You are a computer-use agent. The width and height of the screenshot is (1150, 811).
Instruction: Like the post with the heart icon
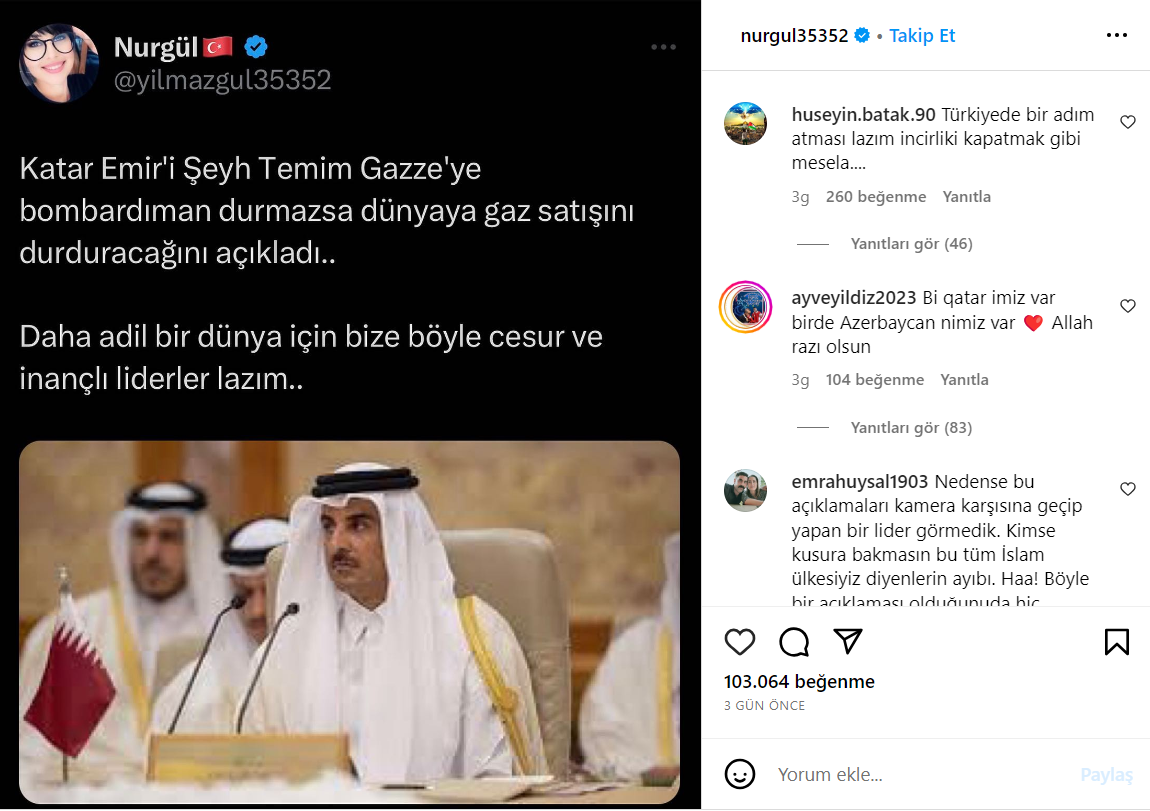[739, 642]
